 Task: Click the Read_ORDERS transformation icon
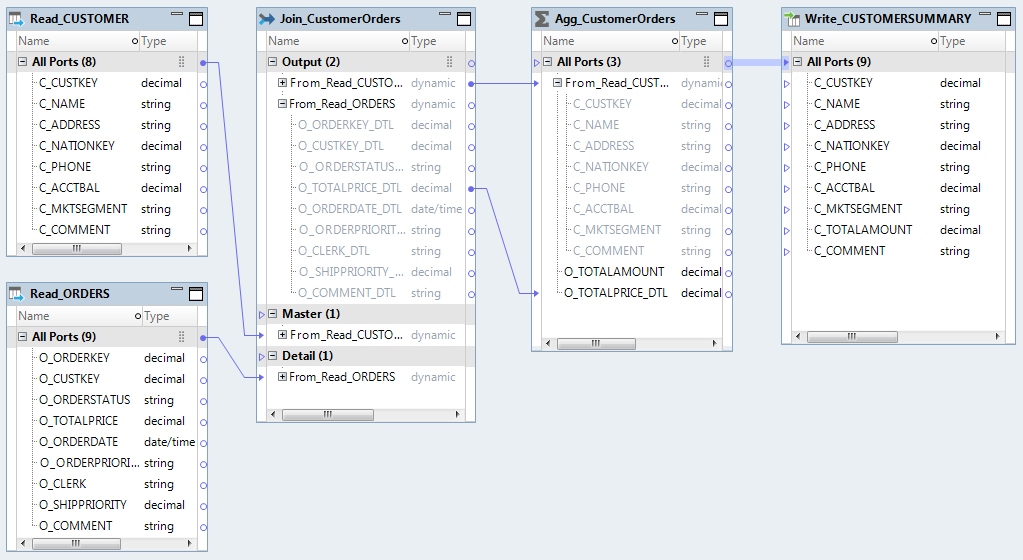click(x=16, y=294)
